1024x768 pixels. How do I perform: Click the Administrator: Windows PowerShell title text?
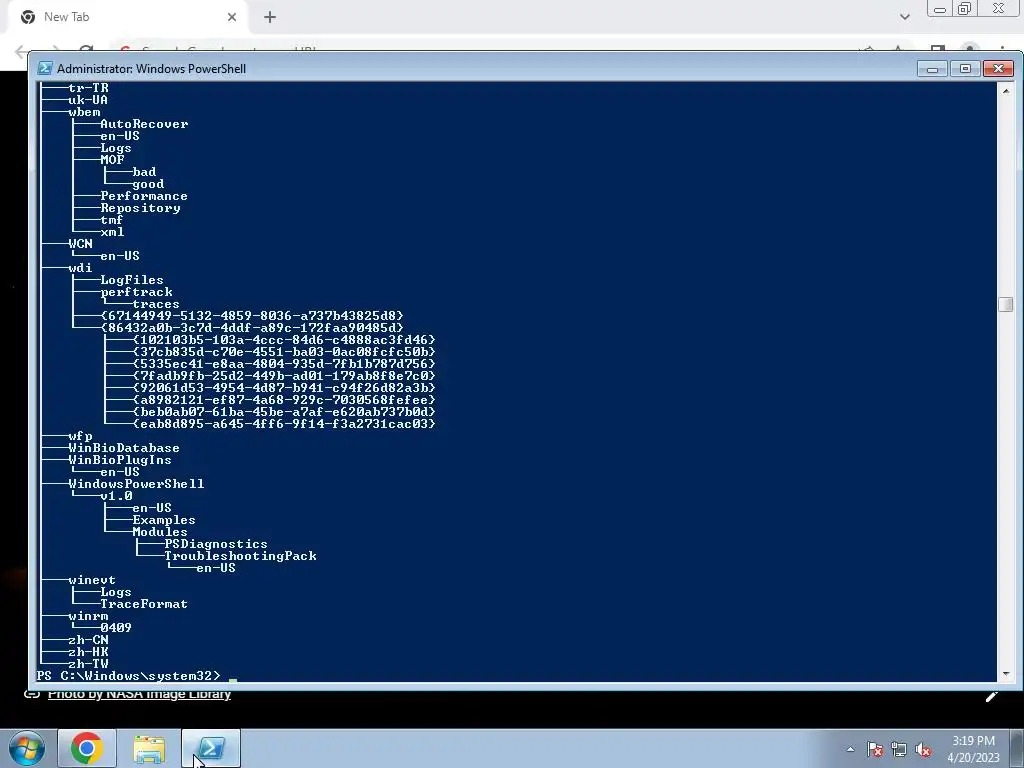[x=152, y=69]
